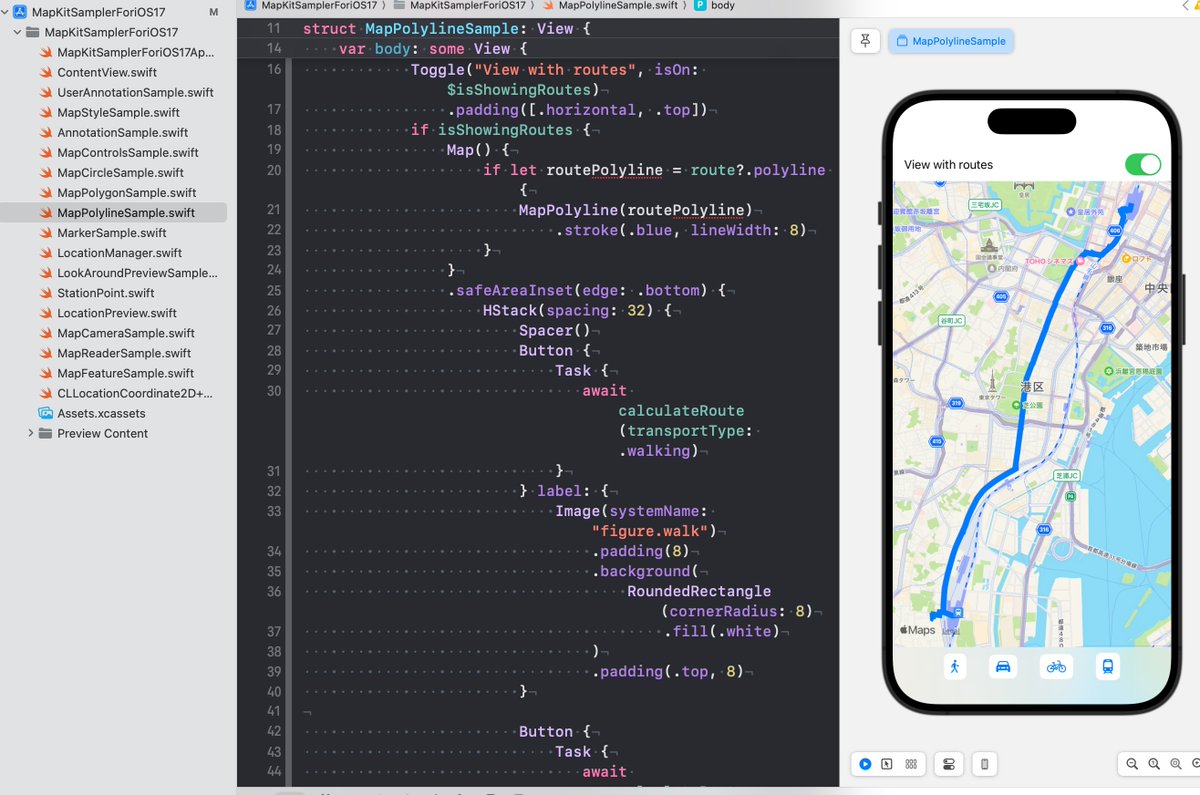The width and height of the screenshot is (1200, 795).
Task: Click the line number 20 gutter
Action: pos(273,170)
